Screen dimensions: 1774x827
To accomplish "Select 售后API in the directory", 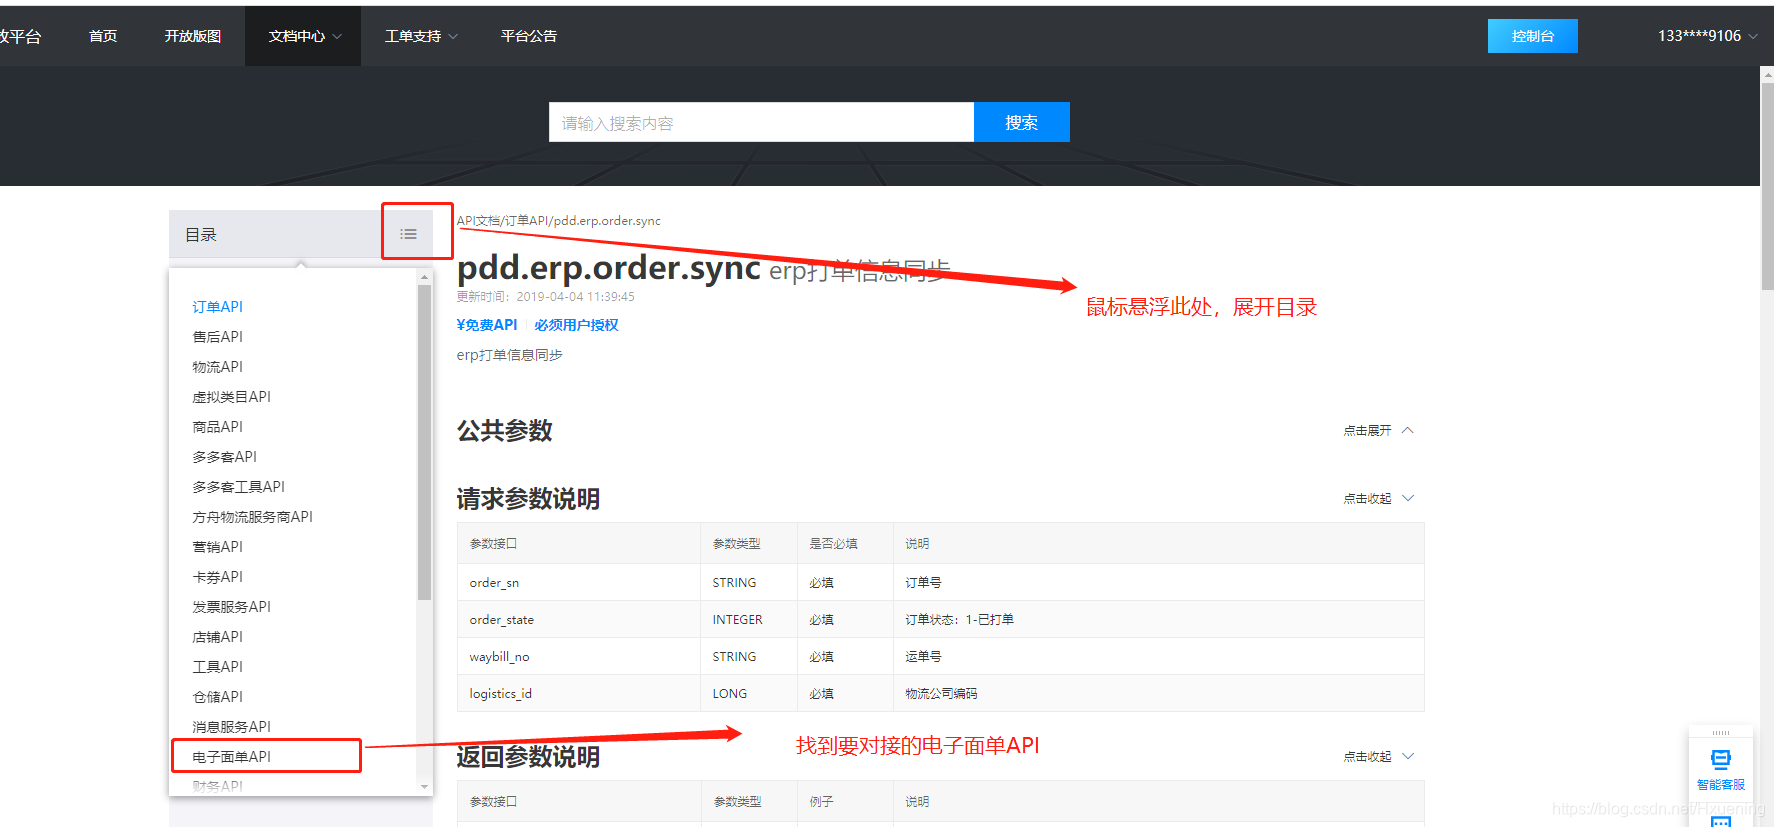I will tap(217, 337).
